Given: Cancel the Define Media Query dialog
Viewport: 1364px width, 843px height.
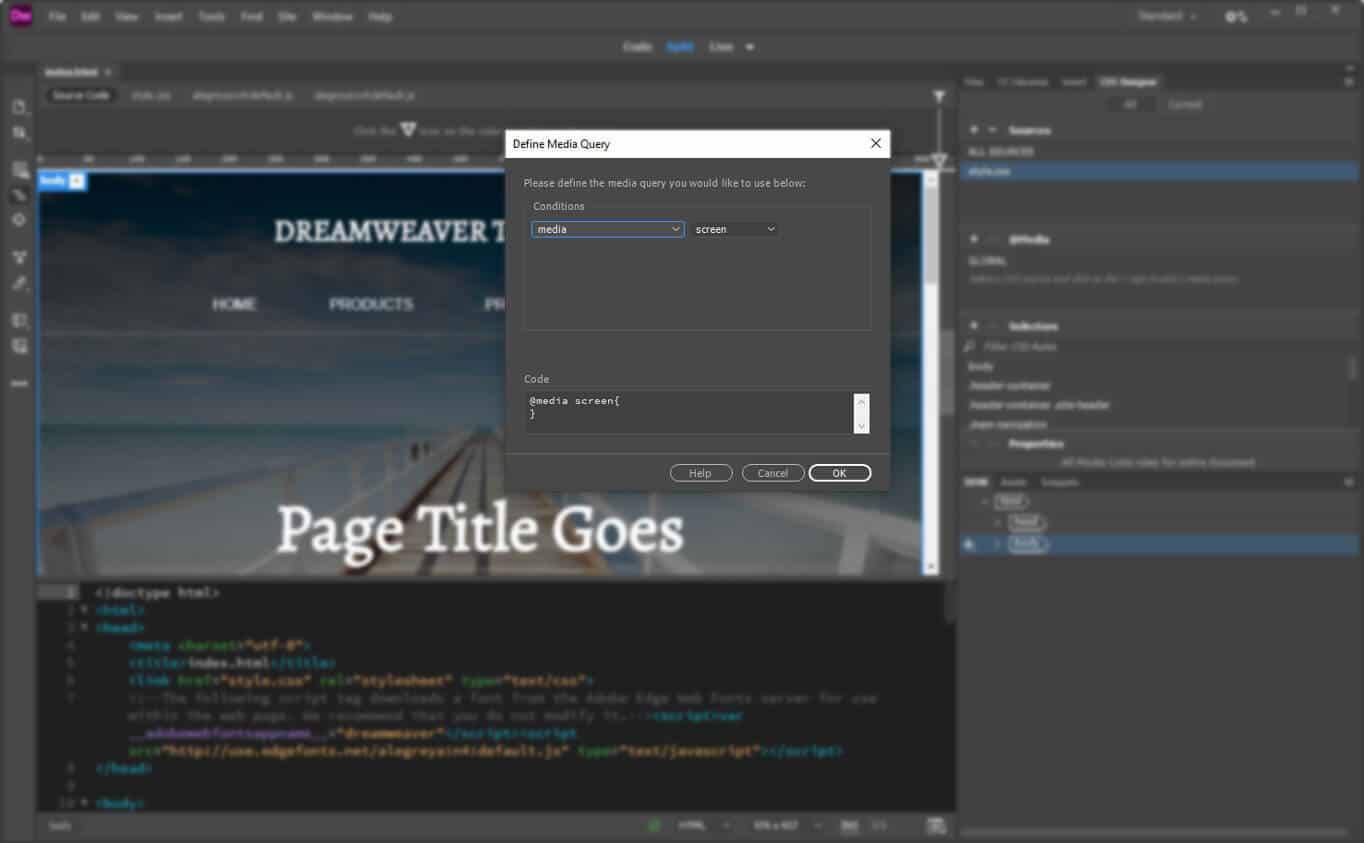Looking at the screenshot, I should (773, 473).
